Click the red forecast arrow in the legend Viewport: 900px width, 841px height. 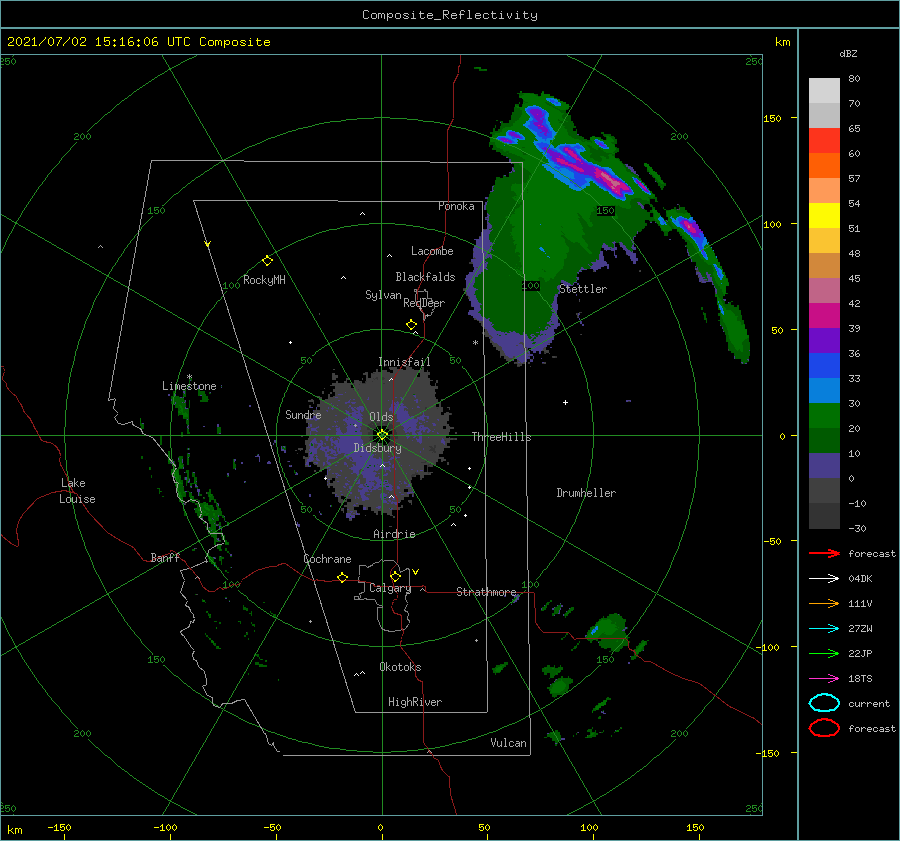tap(824, 553)
